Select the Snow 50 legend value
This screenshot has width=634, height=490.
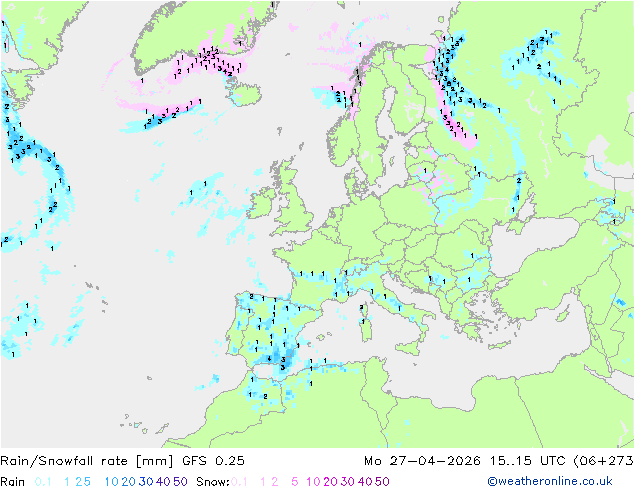point(382,482)
